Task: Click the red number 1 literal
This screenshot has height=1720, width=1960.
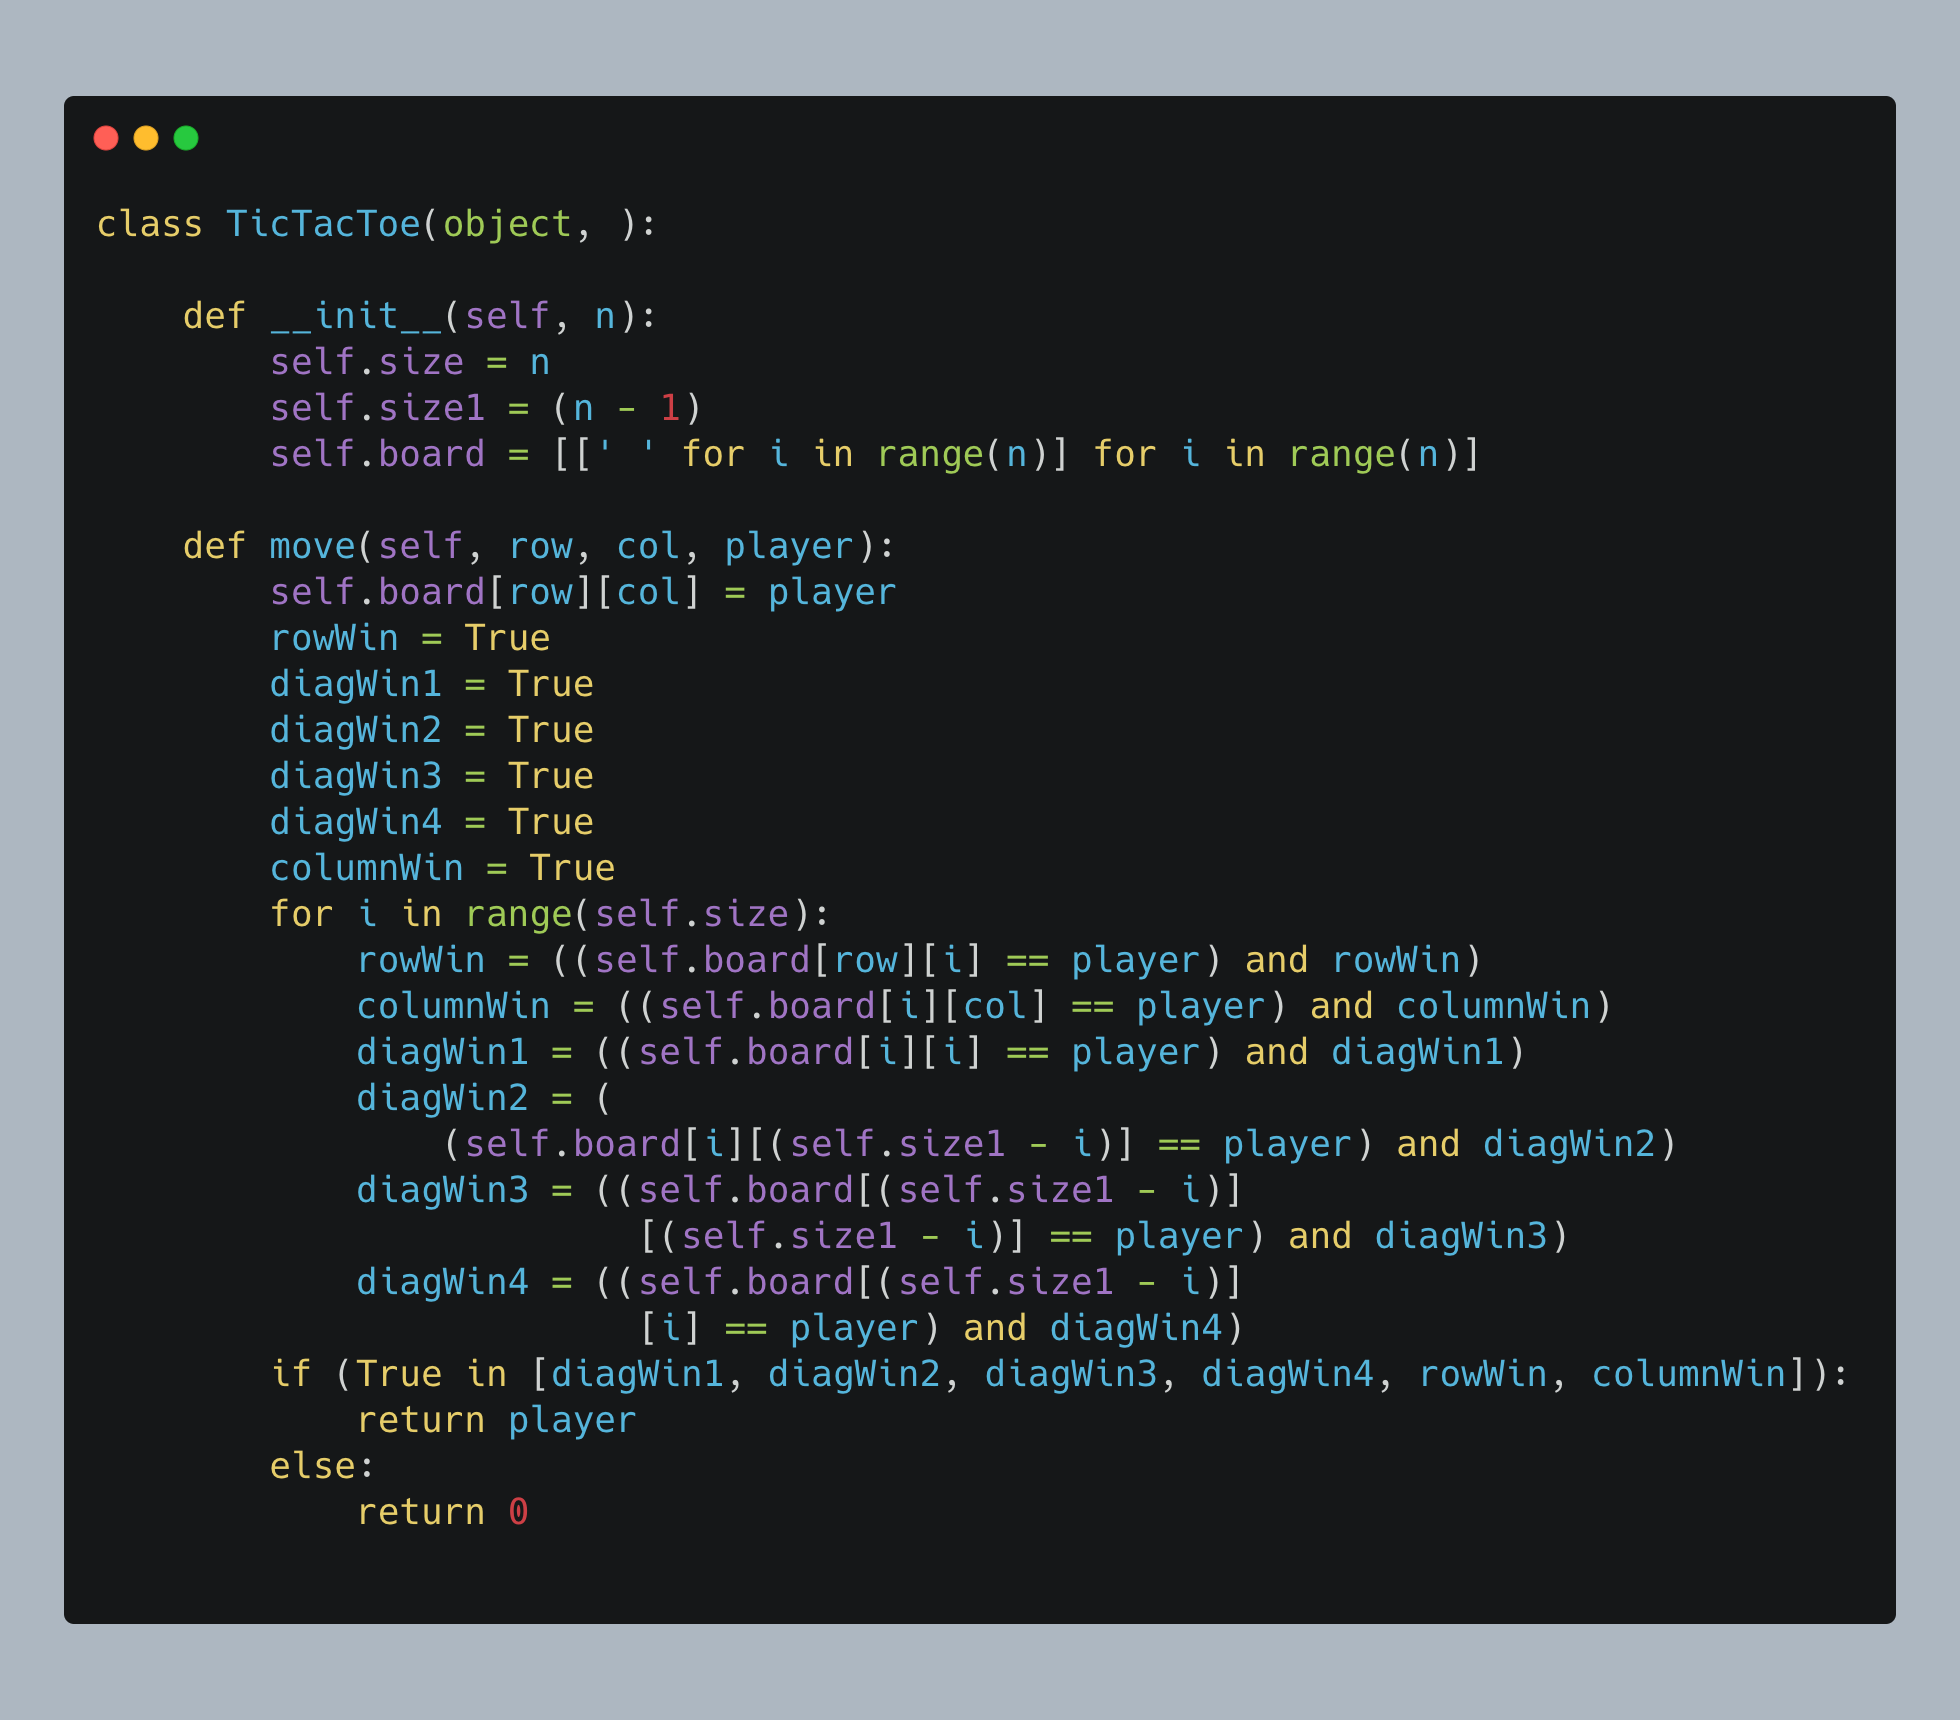Action: pos(669,408)
